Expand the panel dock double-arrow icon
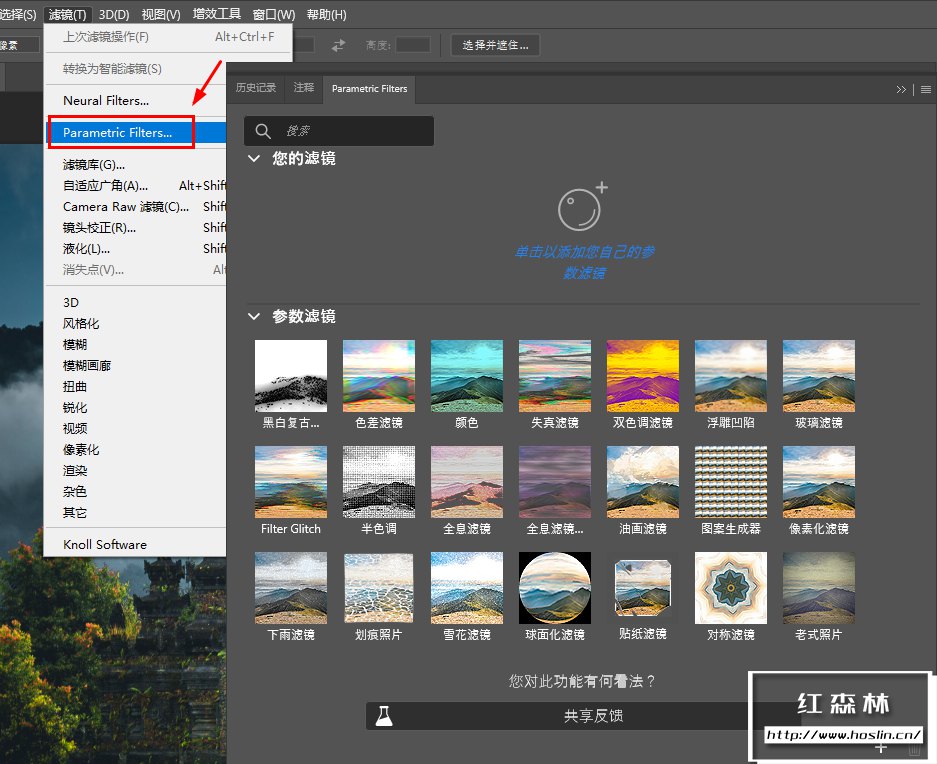Image resolution: width=937 pixels, height=764 pixels. [901, 90]
